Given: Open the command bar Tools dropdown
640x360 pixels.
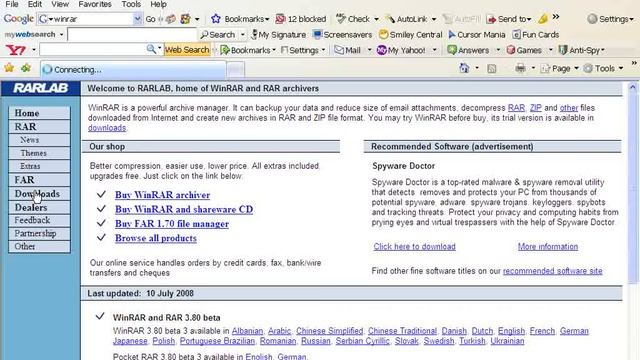Looking at the screenshot, I should coord(604,69).
